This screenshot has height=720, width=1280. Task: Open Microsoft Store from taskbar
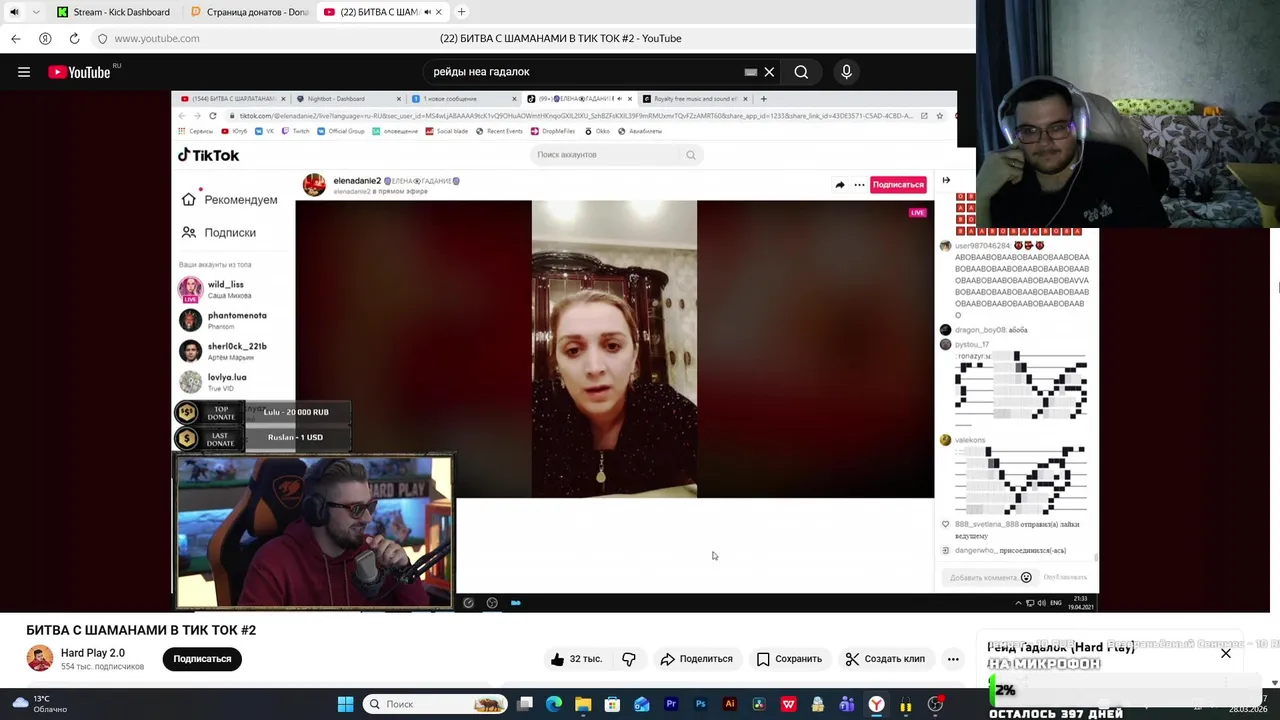coord(612,704)
